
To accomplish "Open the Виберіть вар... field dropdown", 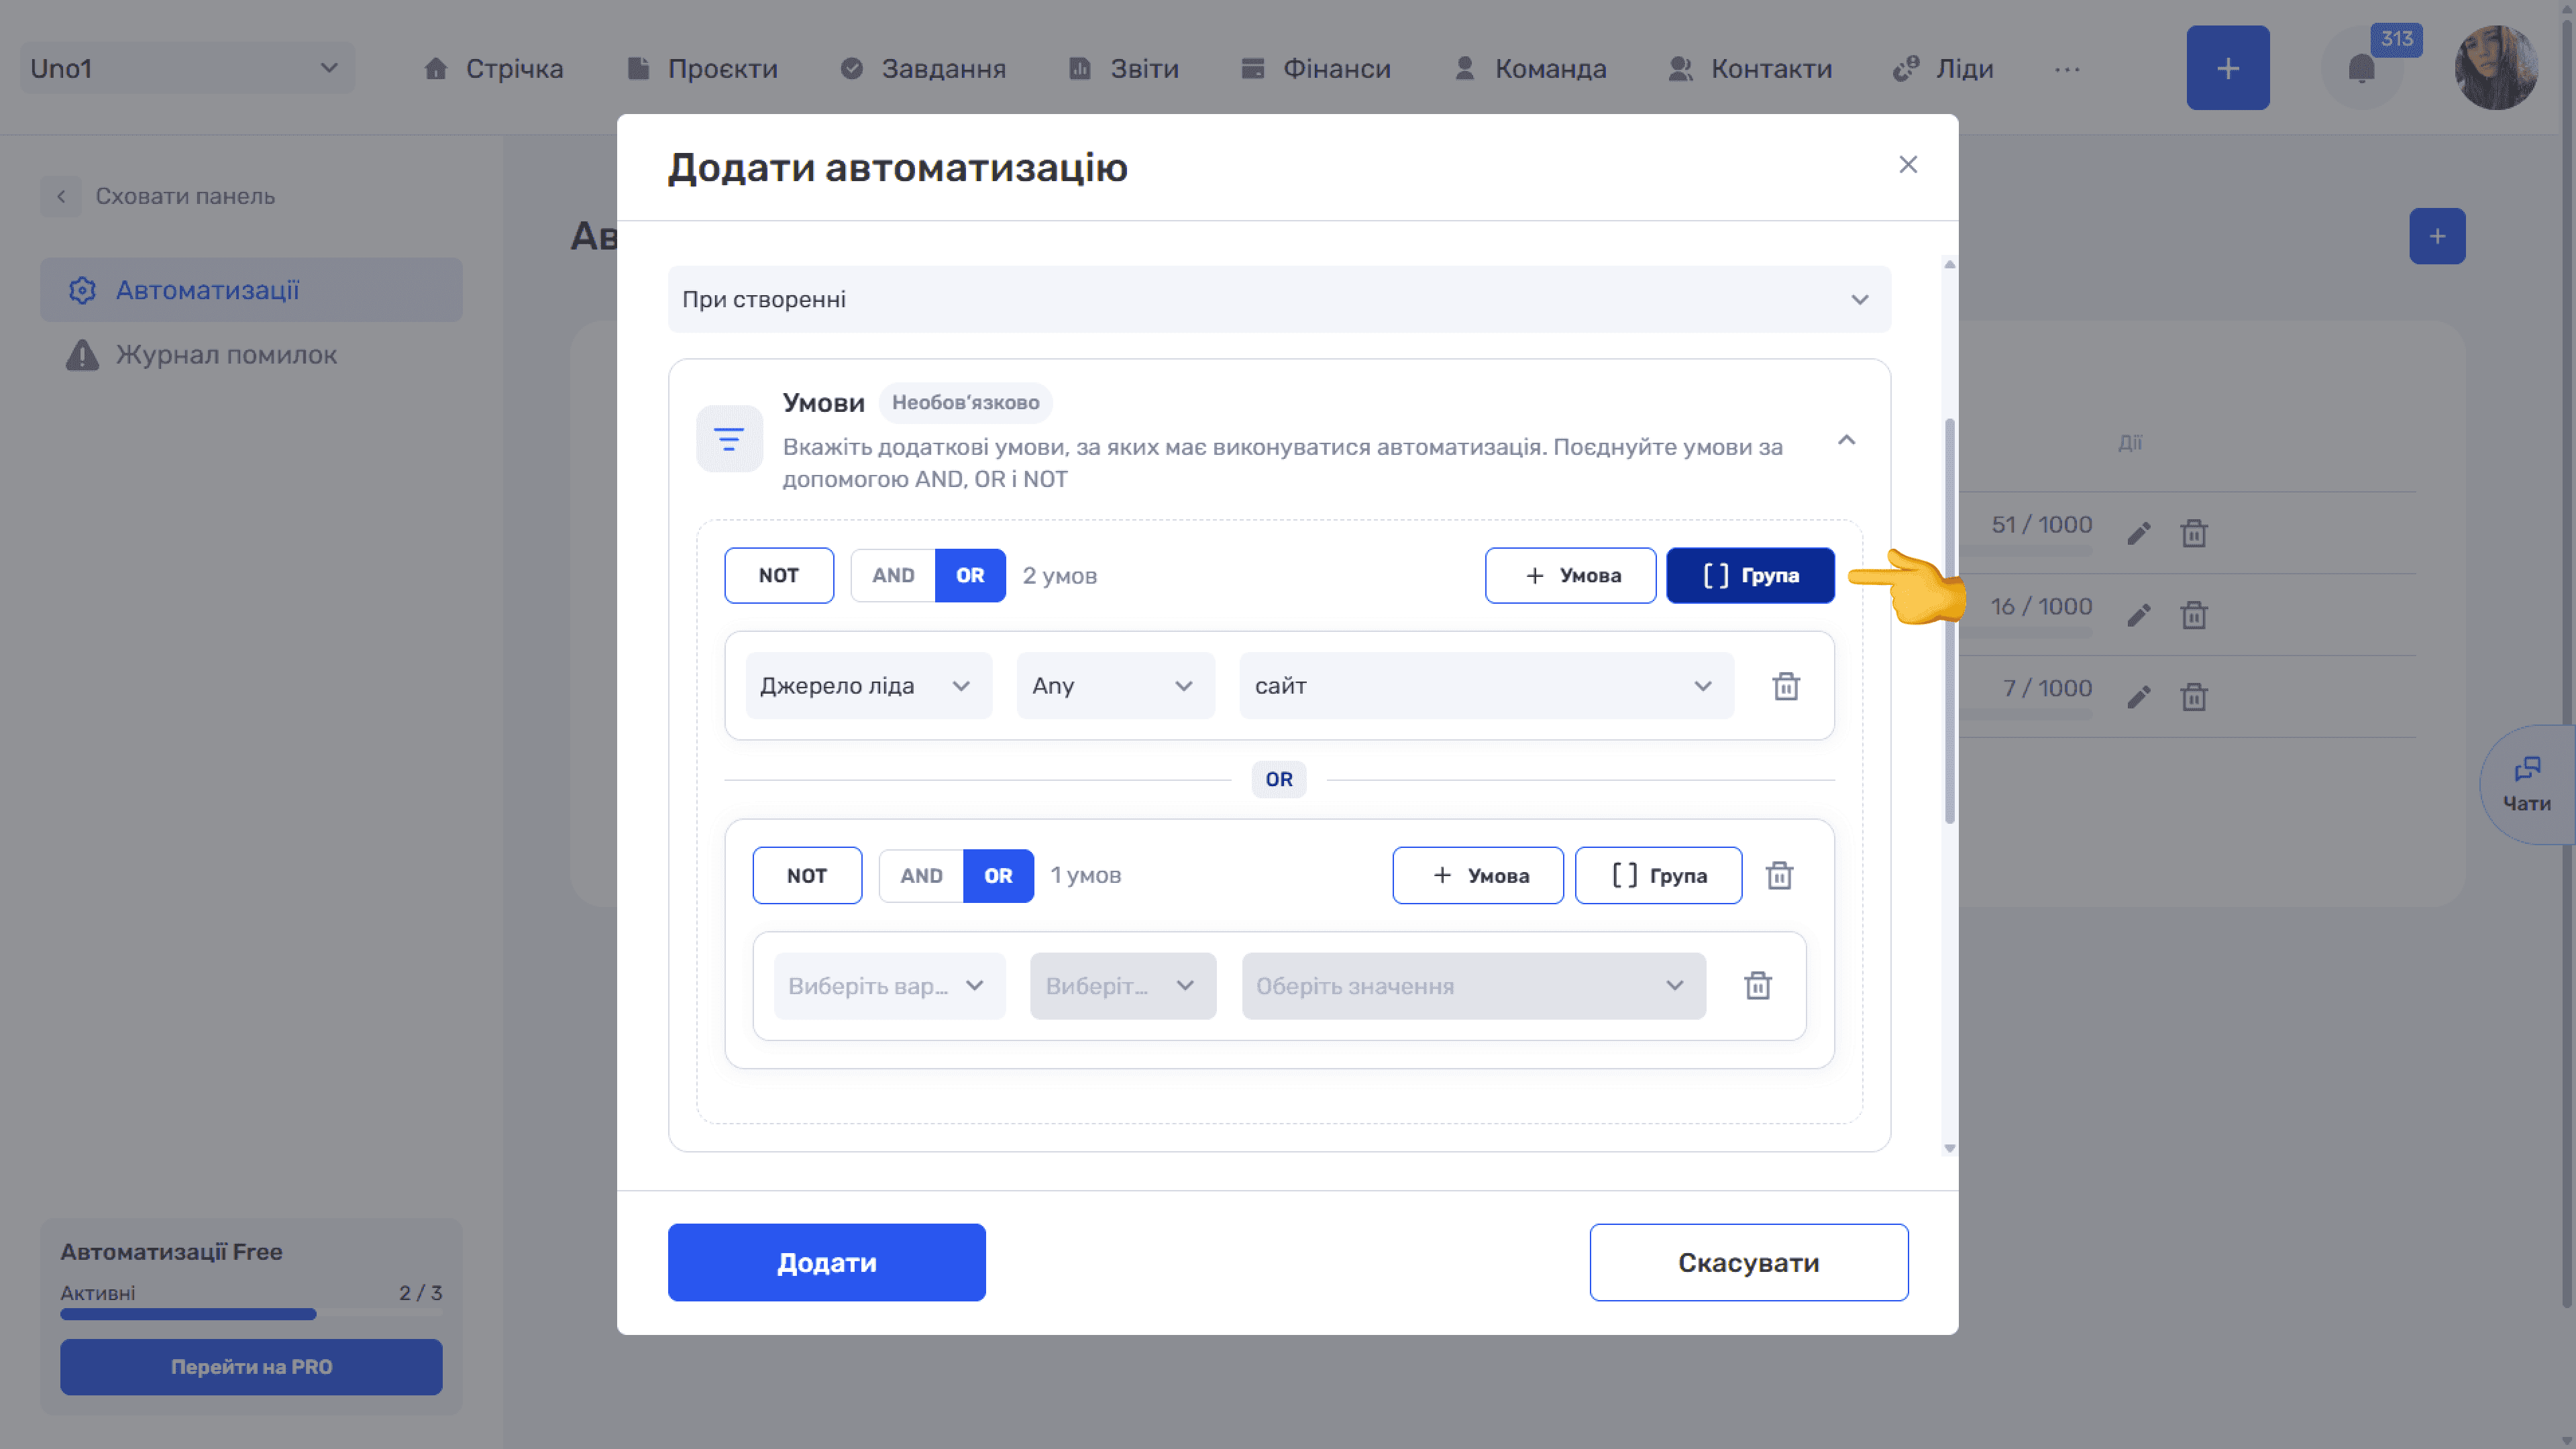I will tap(888, 986).
